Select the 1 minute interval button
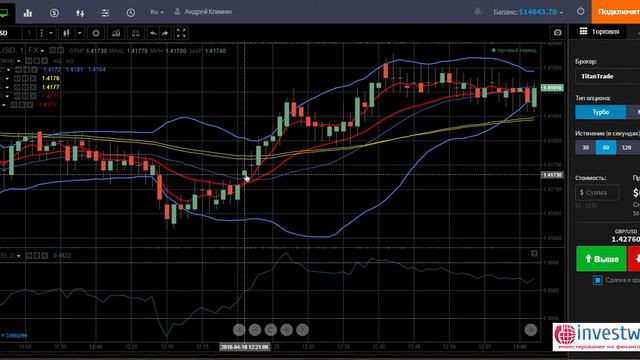The width and height of the screenshot is (640, 360). 29,33
